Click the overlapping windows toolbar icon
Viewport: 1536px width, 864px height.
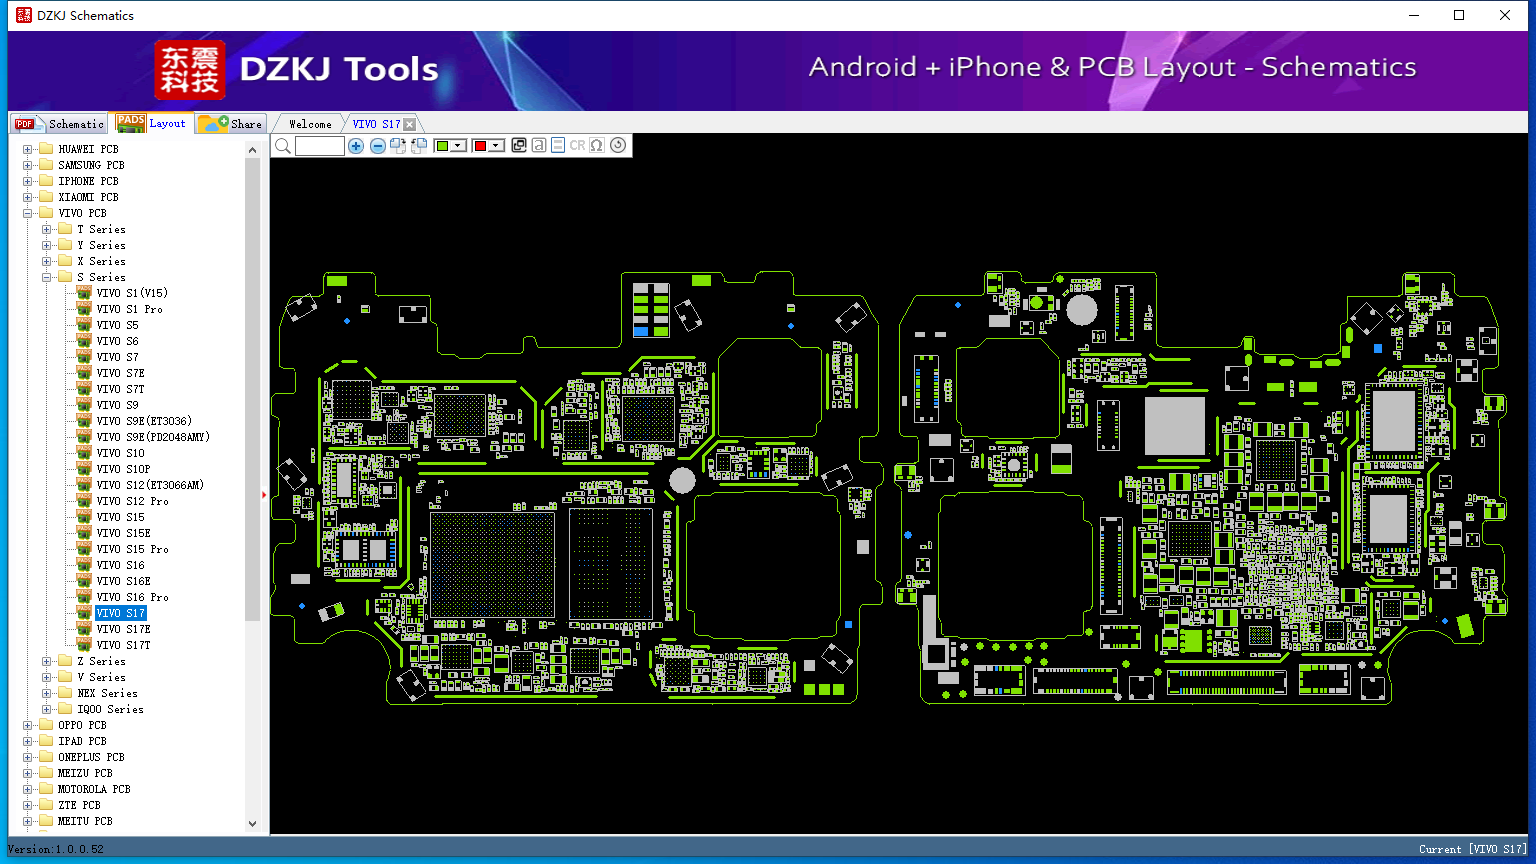point(519,145)
